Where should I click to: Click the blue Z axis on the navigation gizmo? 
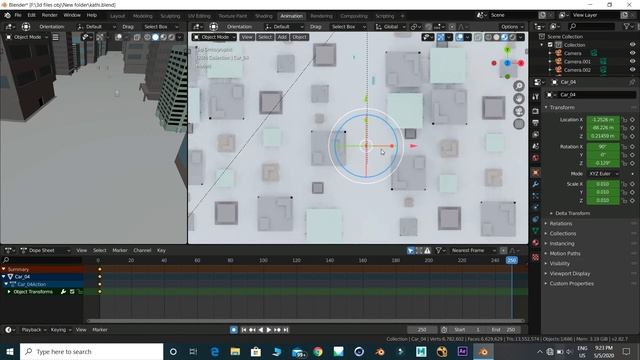tap(507, 63)
